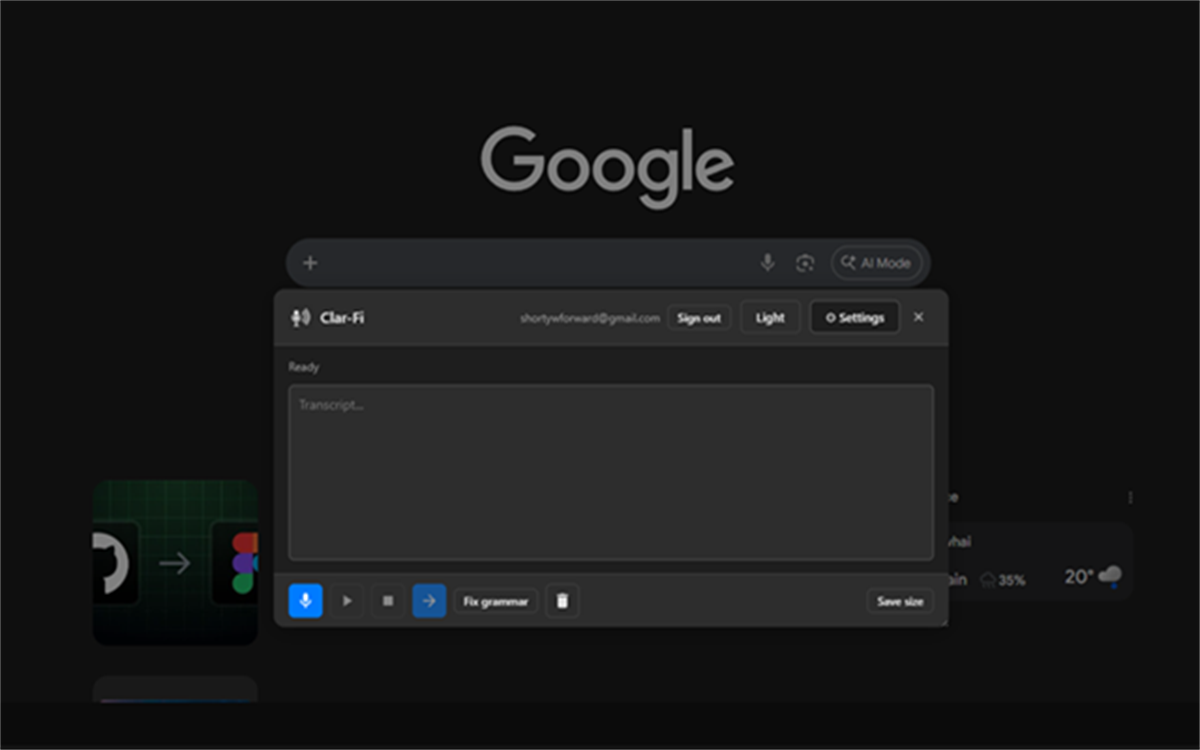
Task: Clear transcript with the trash icon
Action: pos(562,601)
